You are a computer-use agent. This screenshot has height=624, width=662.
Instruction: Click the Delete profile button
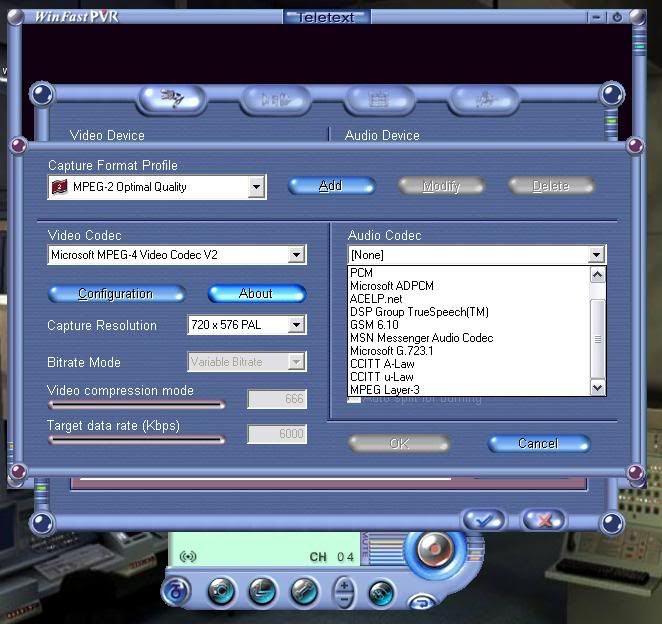coord(551,186)
